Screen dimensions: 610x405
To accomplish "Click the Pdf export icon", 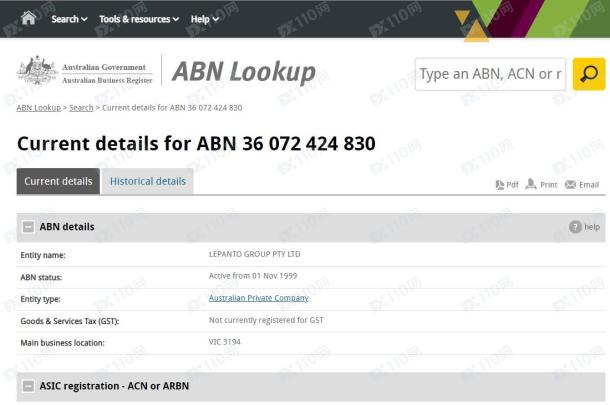I will [500, 185].
